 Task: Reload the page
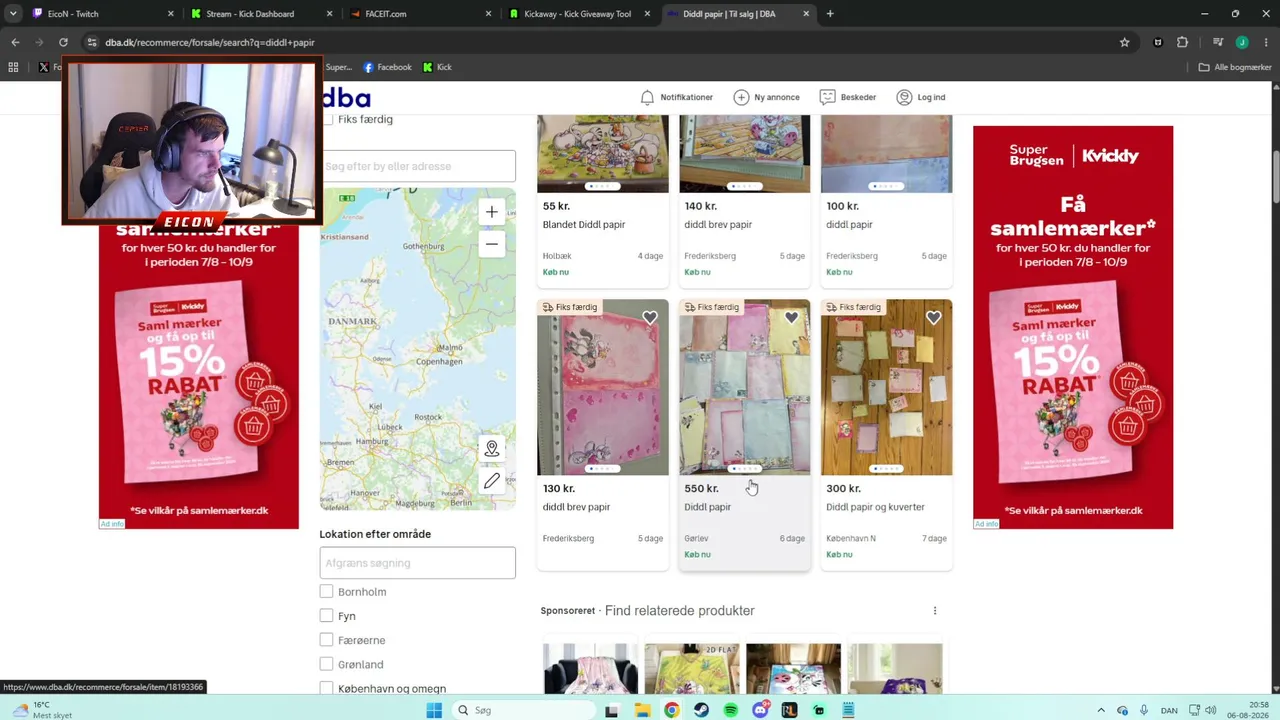point(63,42)
